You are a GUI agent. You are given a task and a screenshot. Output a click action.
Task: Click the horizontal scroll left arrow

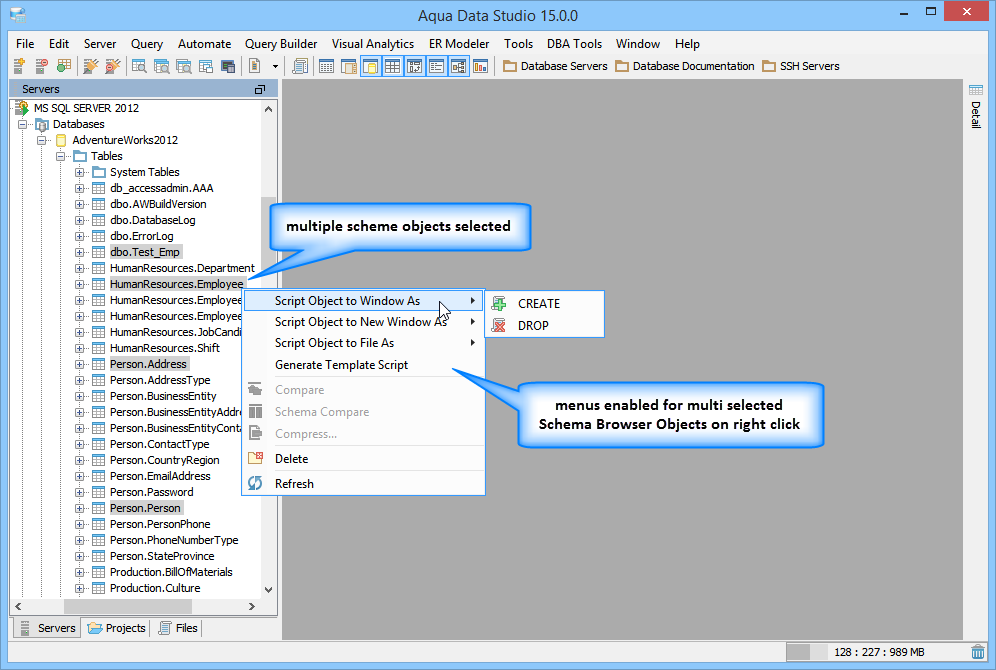tap(18, 606)
